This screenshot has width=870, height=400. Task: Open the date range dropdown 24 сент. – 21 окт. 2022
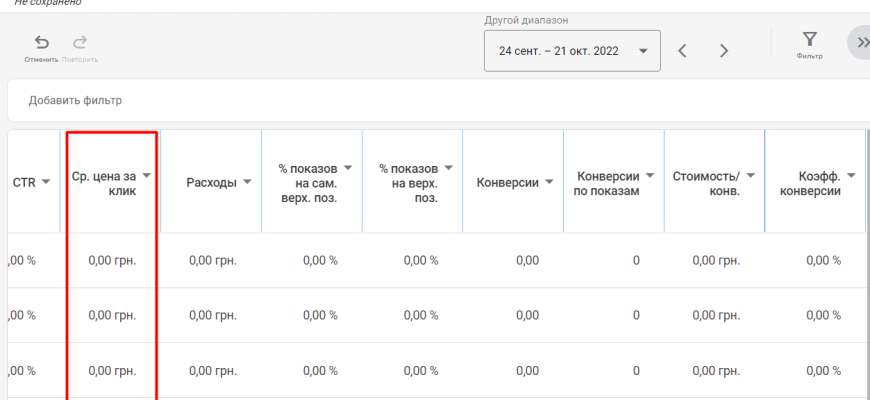pos(572,51)
